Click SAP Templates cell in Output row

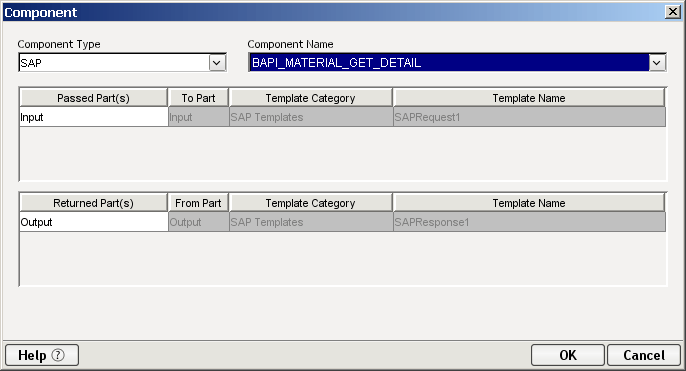click(311, 222)
